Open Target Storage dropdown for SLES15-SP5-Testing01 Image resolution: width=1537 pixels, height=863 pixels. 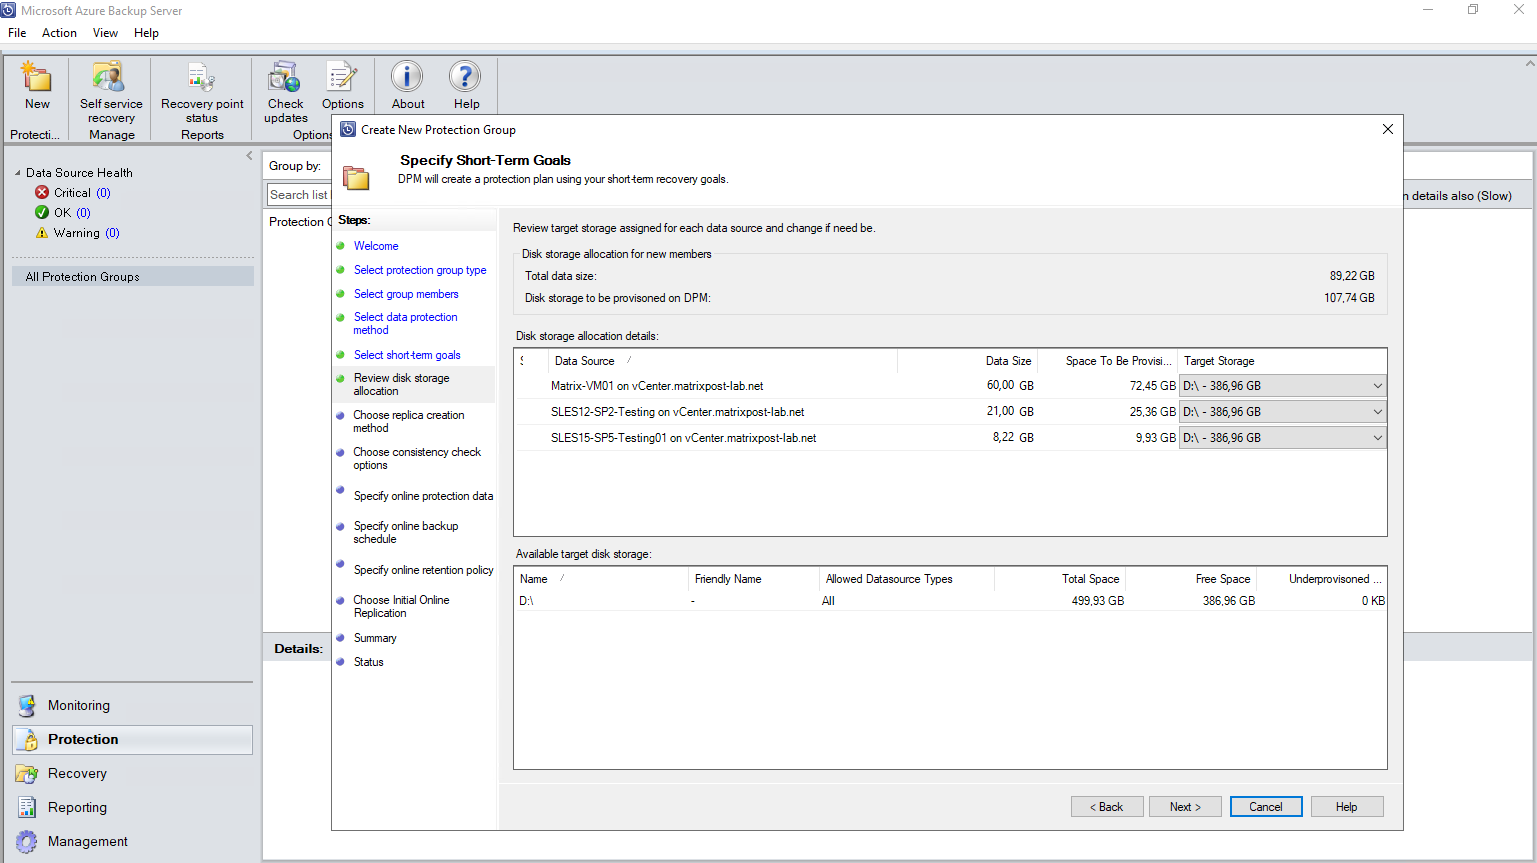(1377, 438)
